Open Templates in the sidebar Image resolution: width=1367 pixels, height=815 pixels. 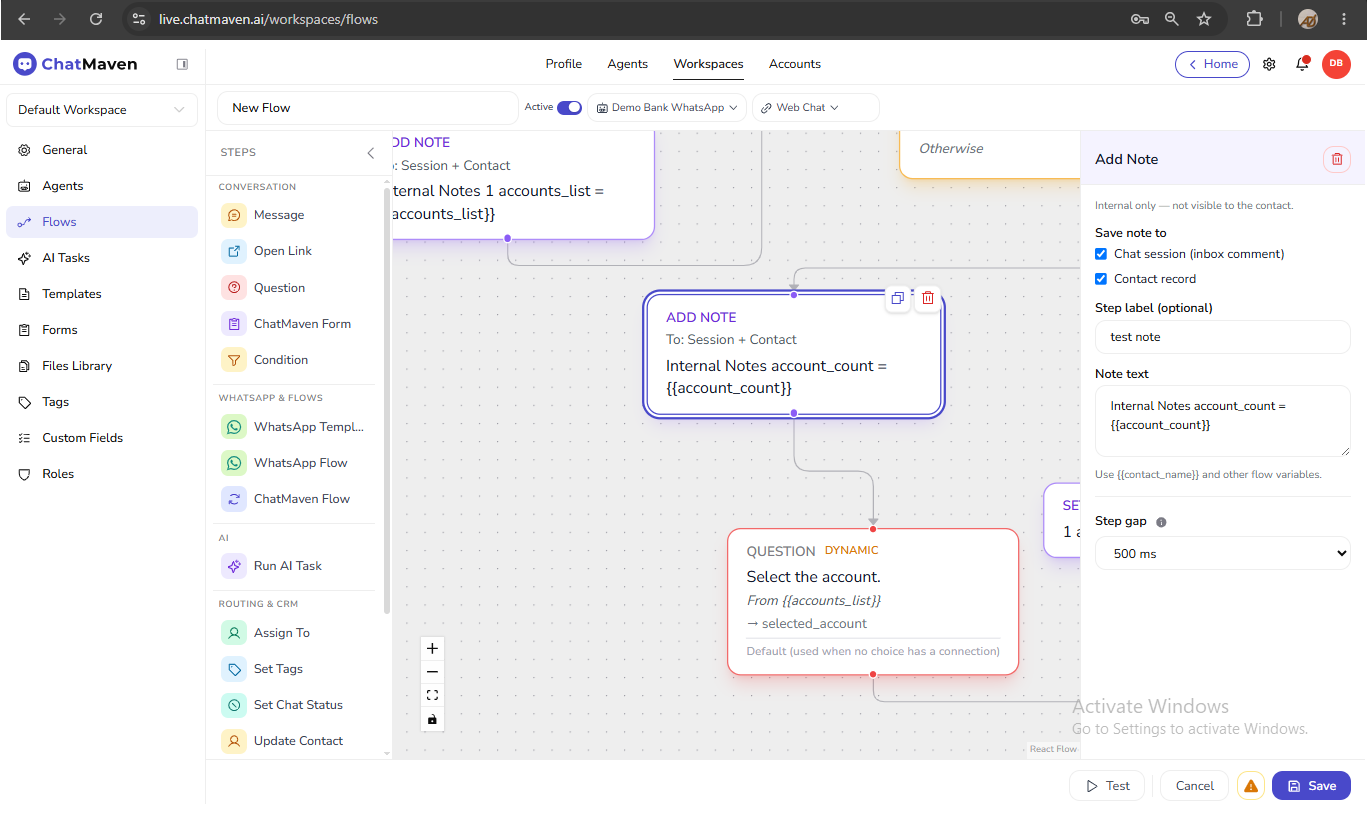(x=102, y=294)
